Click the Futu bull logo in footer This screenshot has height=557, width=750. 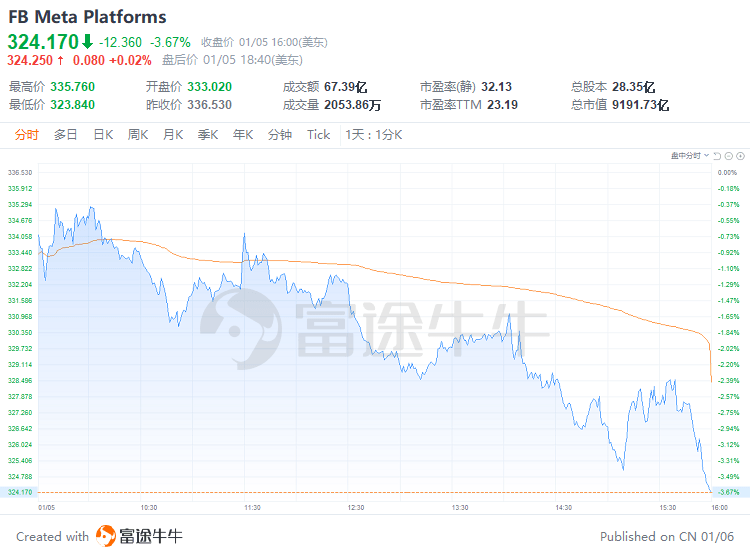pyautogui.click(x=105, y=536)
